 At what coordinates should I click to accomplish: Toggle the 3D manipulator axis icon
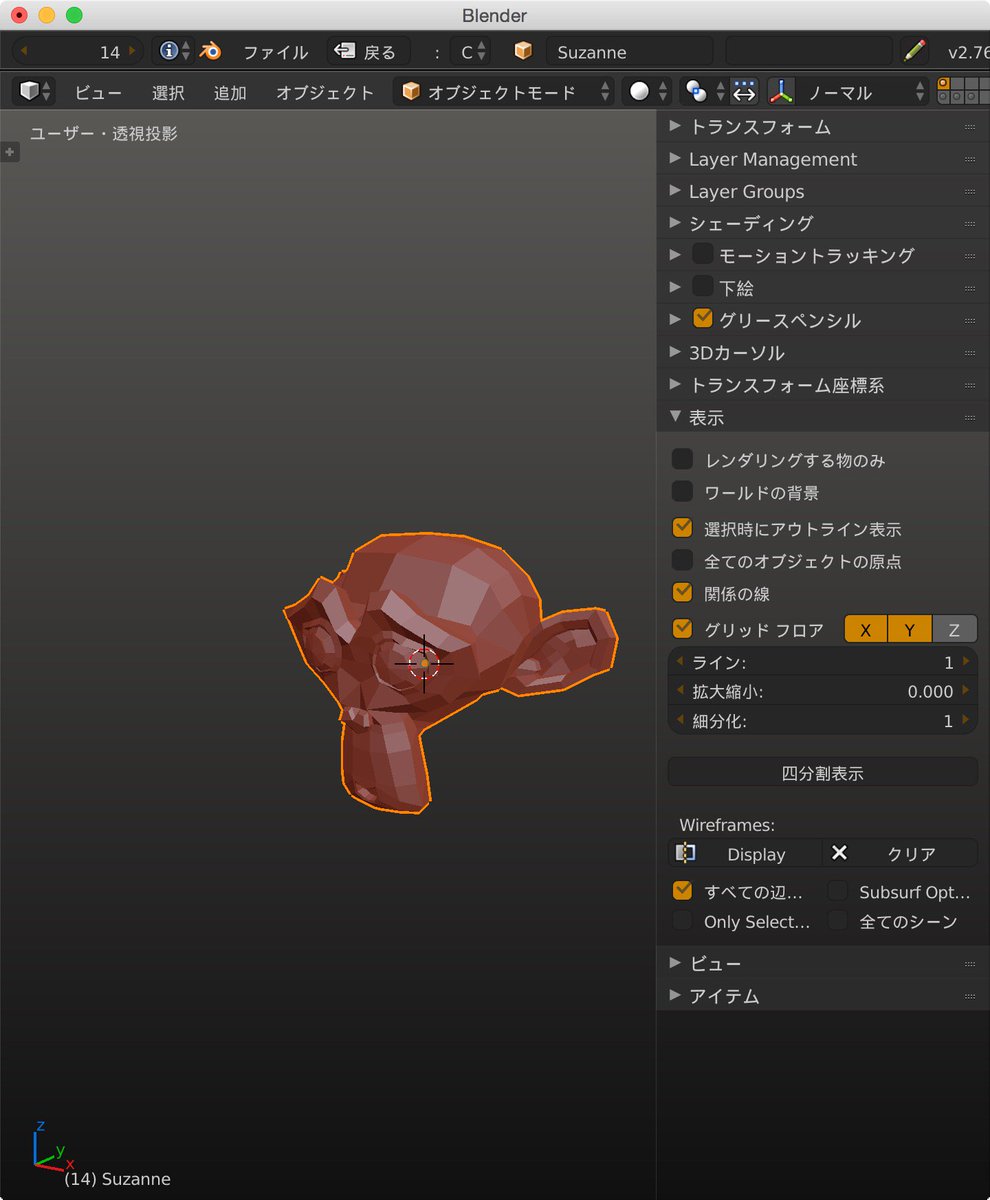click(x=782, y=92)
